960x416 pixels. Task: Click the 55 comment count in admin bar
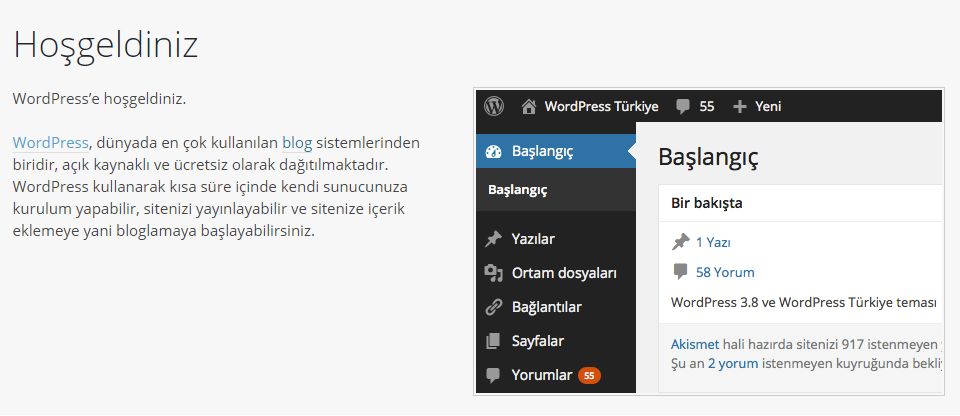pos(707,107)
